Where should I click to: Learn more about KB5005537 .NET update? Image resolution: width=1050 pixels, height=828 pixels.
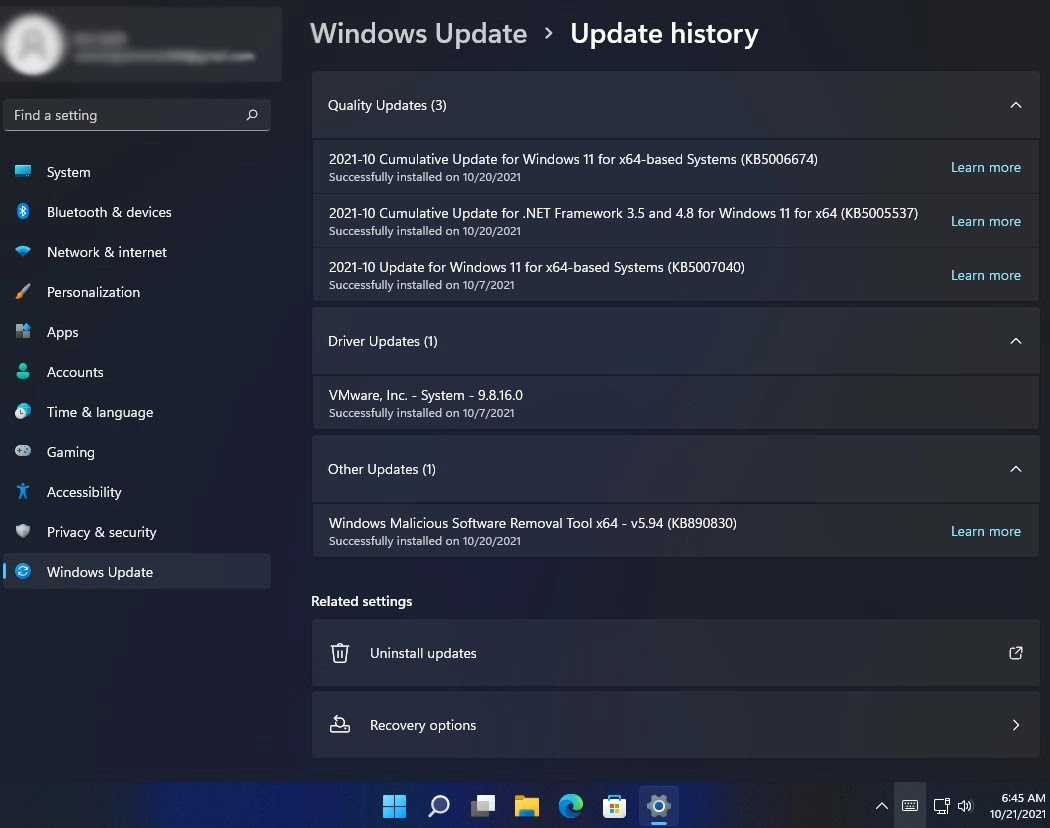coord(986,221)
